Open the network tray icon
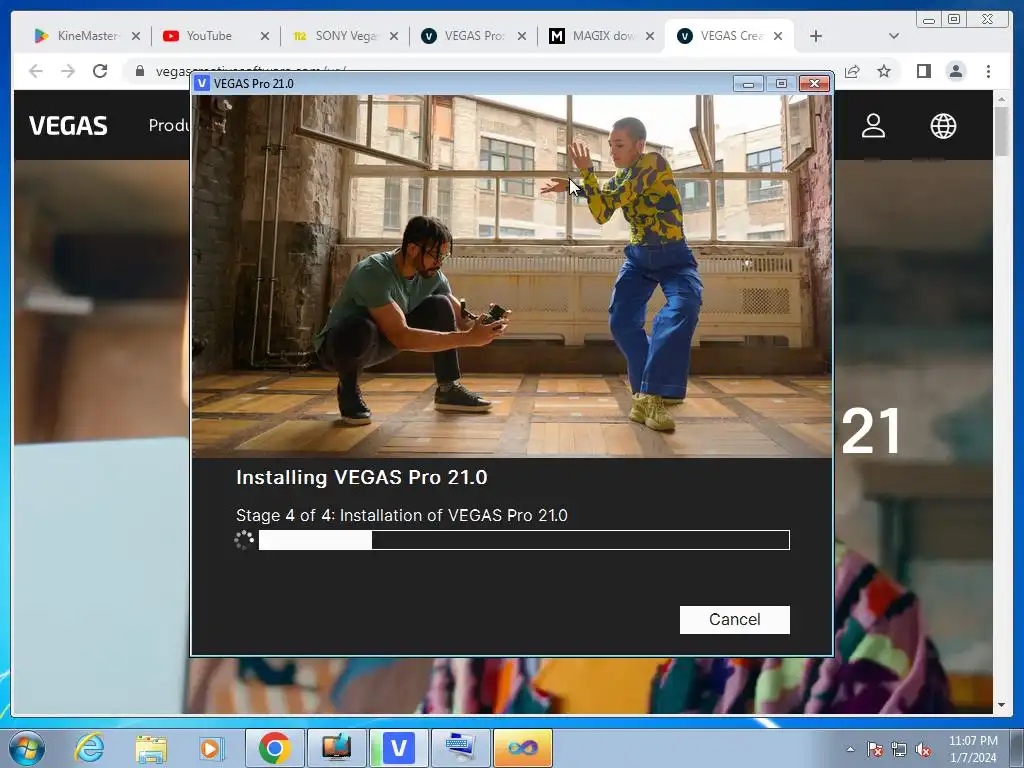 (x=899, y=749)
